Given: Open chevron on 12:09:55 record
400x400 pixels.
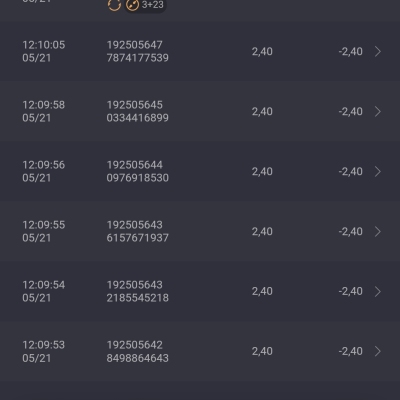Looking at the screenshot, I should 378,231.
